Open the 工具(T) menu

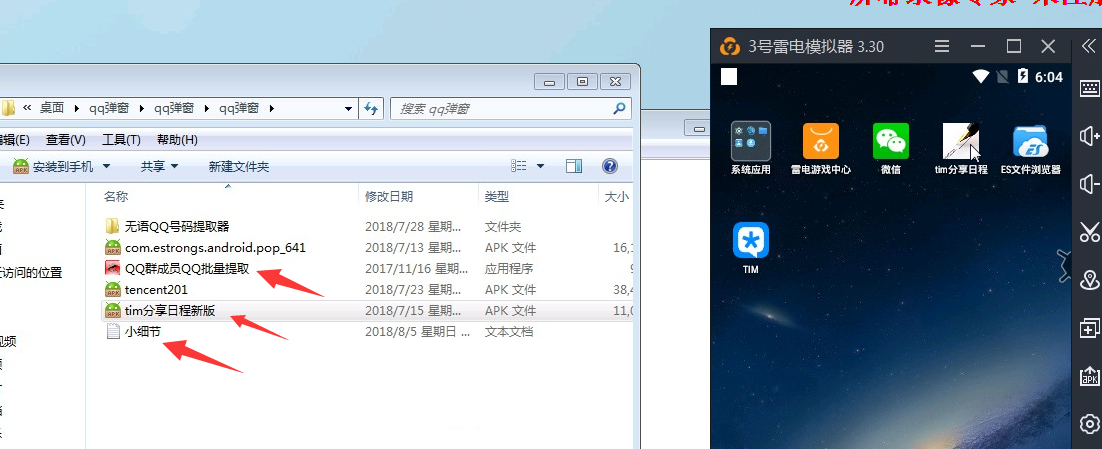point(122,140)
